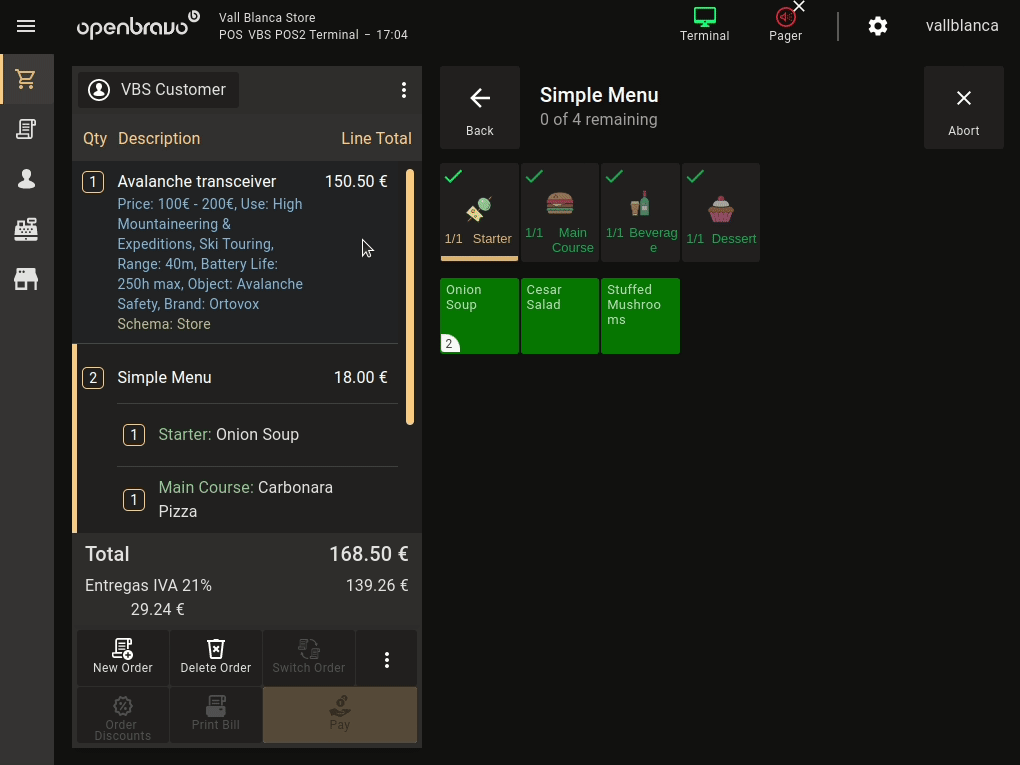1020x765 pixels.
Task: Open settings gear icon
Action: coord(877,26)
